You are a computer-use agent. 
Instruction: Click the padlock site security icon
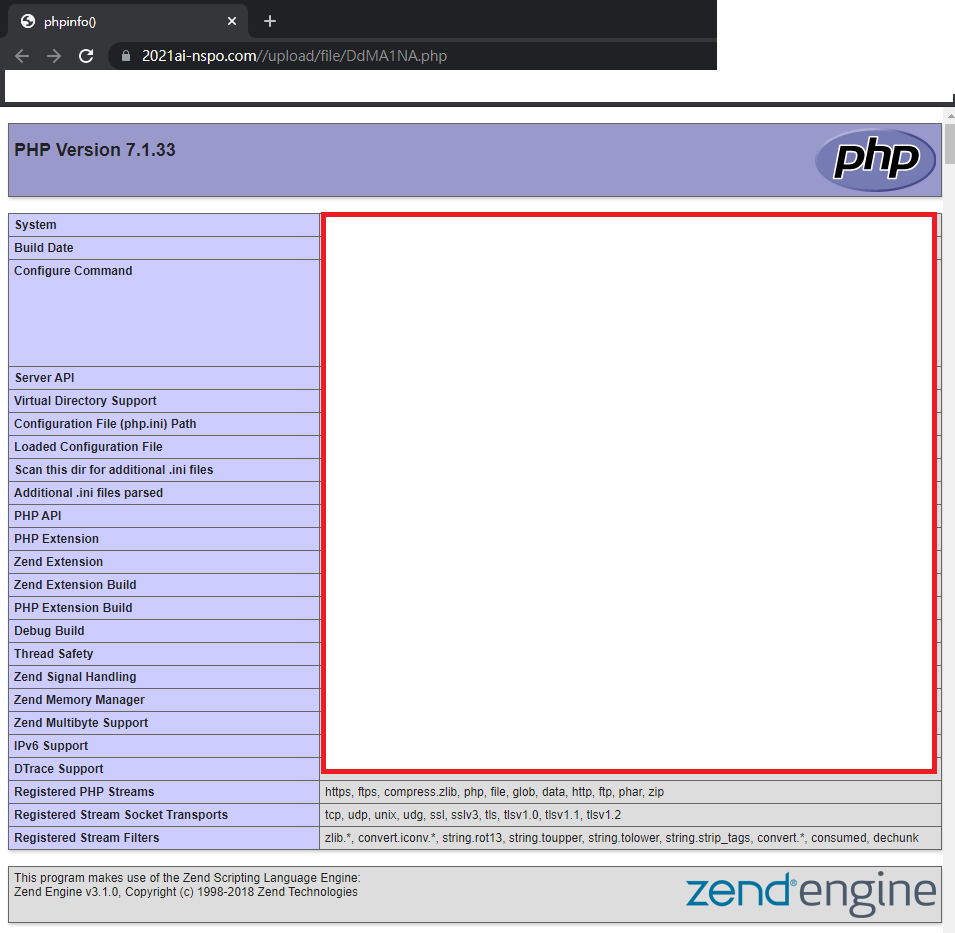(126, 56)
